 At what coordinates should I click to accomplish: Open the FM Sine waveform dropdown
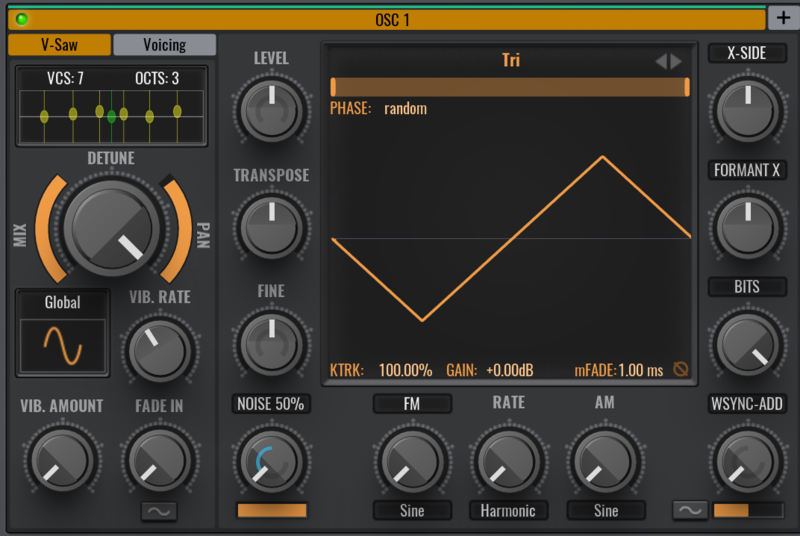(412, 511)
